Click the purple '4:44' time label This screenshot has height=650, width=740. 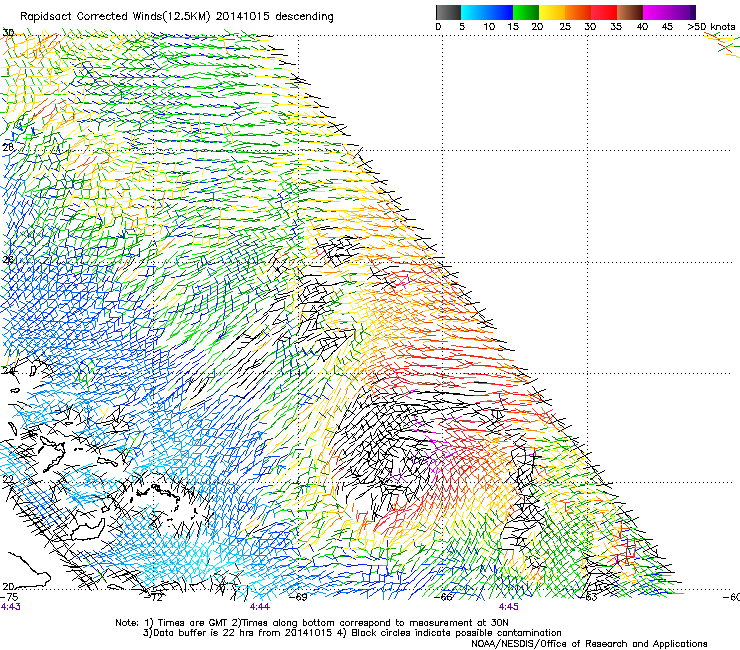[x=260, y=607]
